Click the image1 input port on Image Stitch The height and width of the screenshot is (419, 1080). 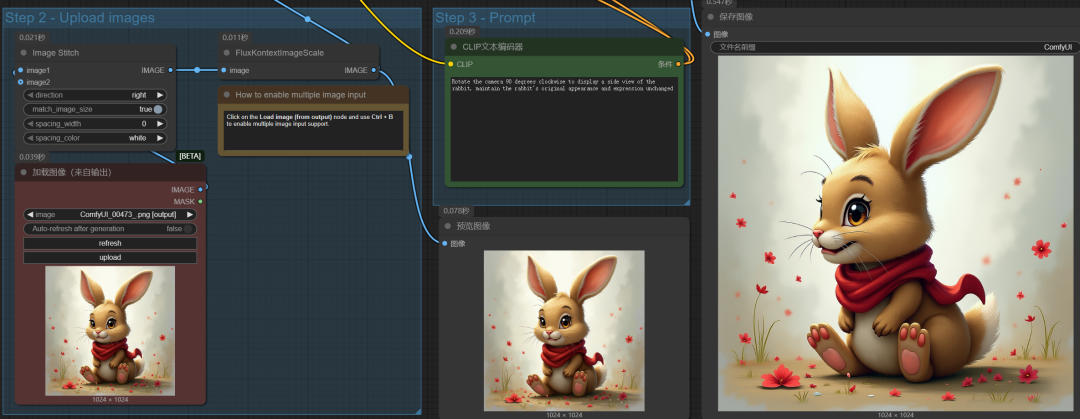21,70
